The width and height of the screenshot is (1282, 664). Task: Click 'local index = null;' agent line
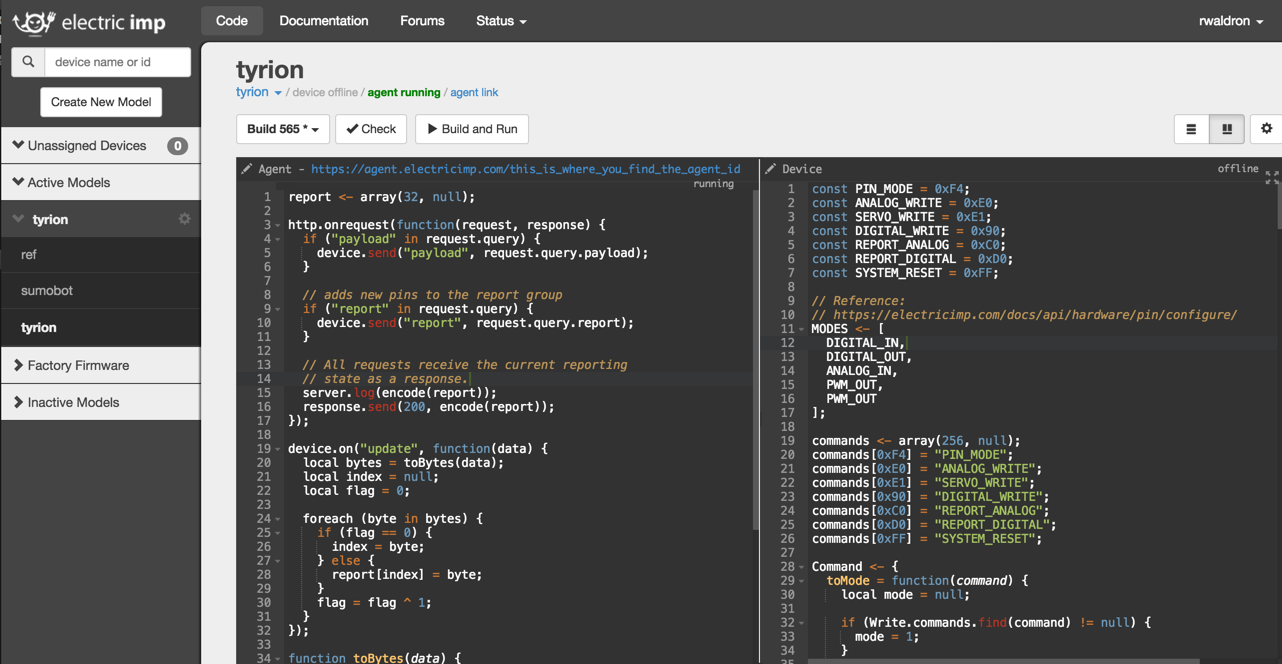pyautogui.click(x=372, y=477)
